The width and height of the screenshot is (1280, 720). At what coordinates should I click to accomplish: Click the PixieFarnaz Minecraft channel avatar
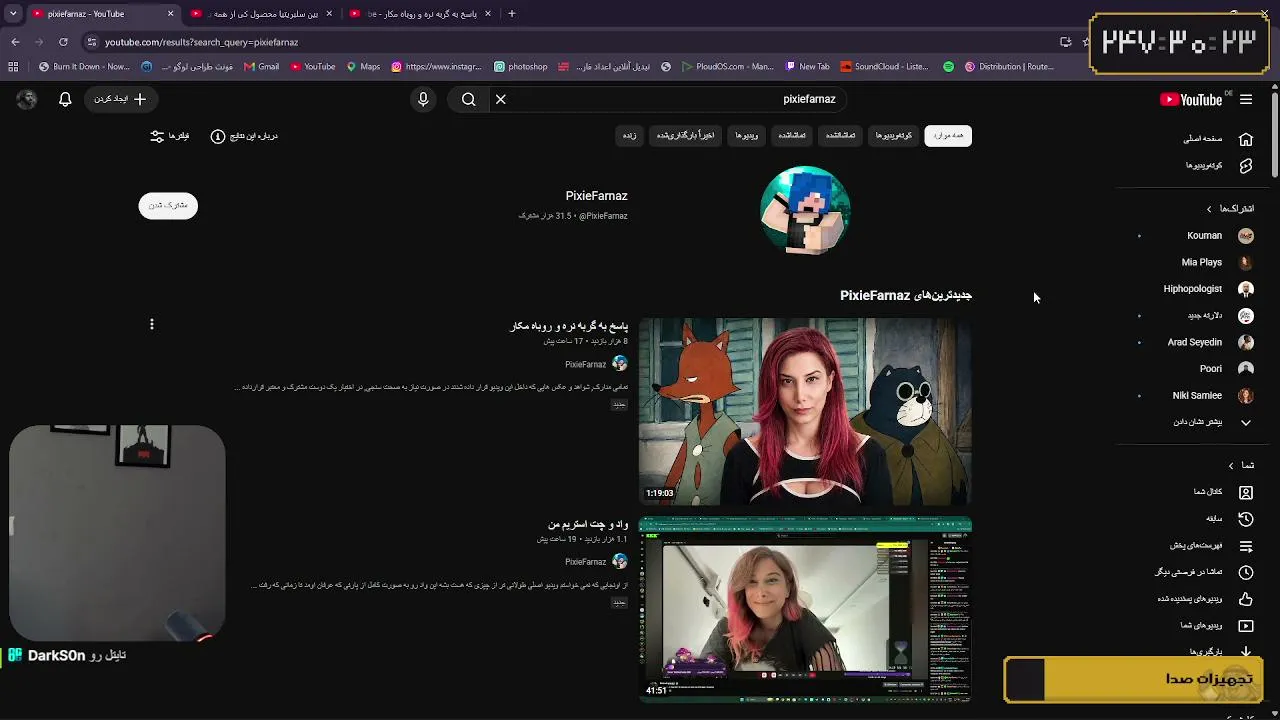coord(805,210)
